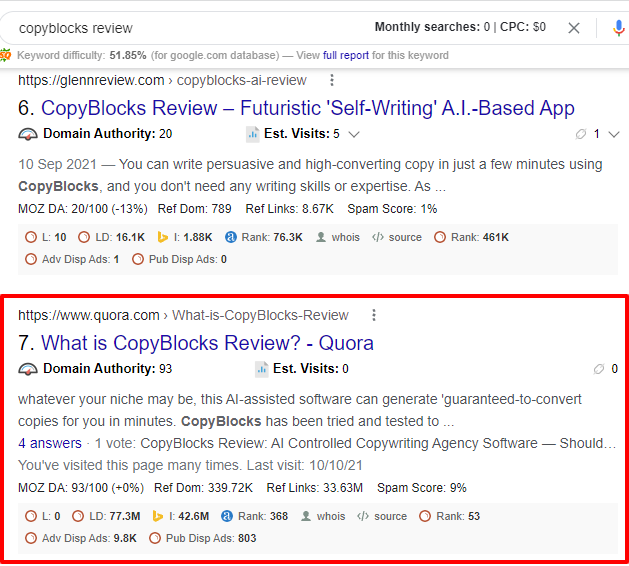This screenshot has height=566, width=629.
Task: Open the 'full report' keyword link
Action: coord(346,55)
